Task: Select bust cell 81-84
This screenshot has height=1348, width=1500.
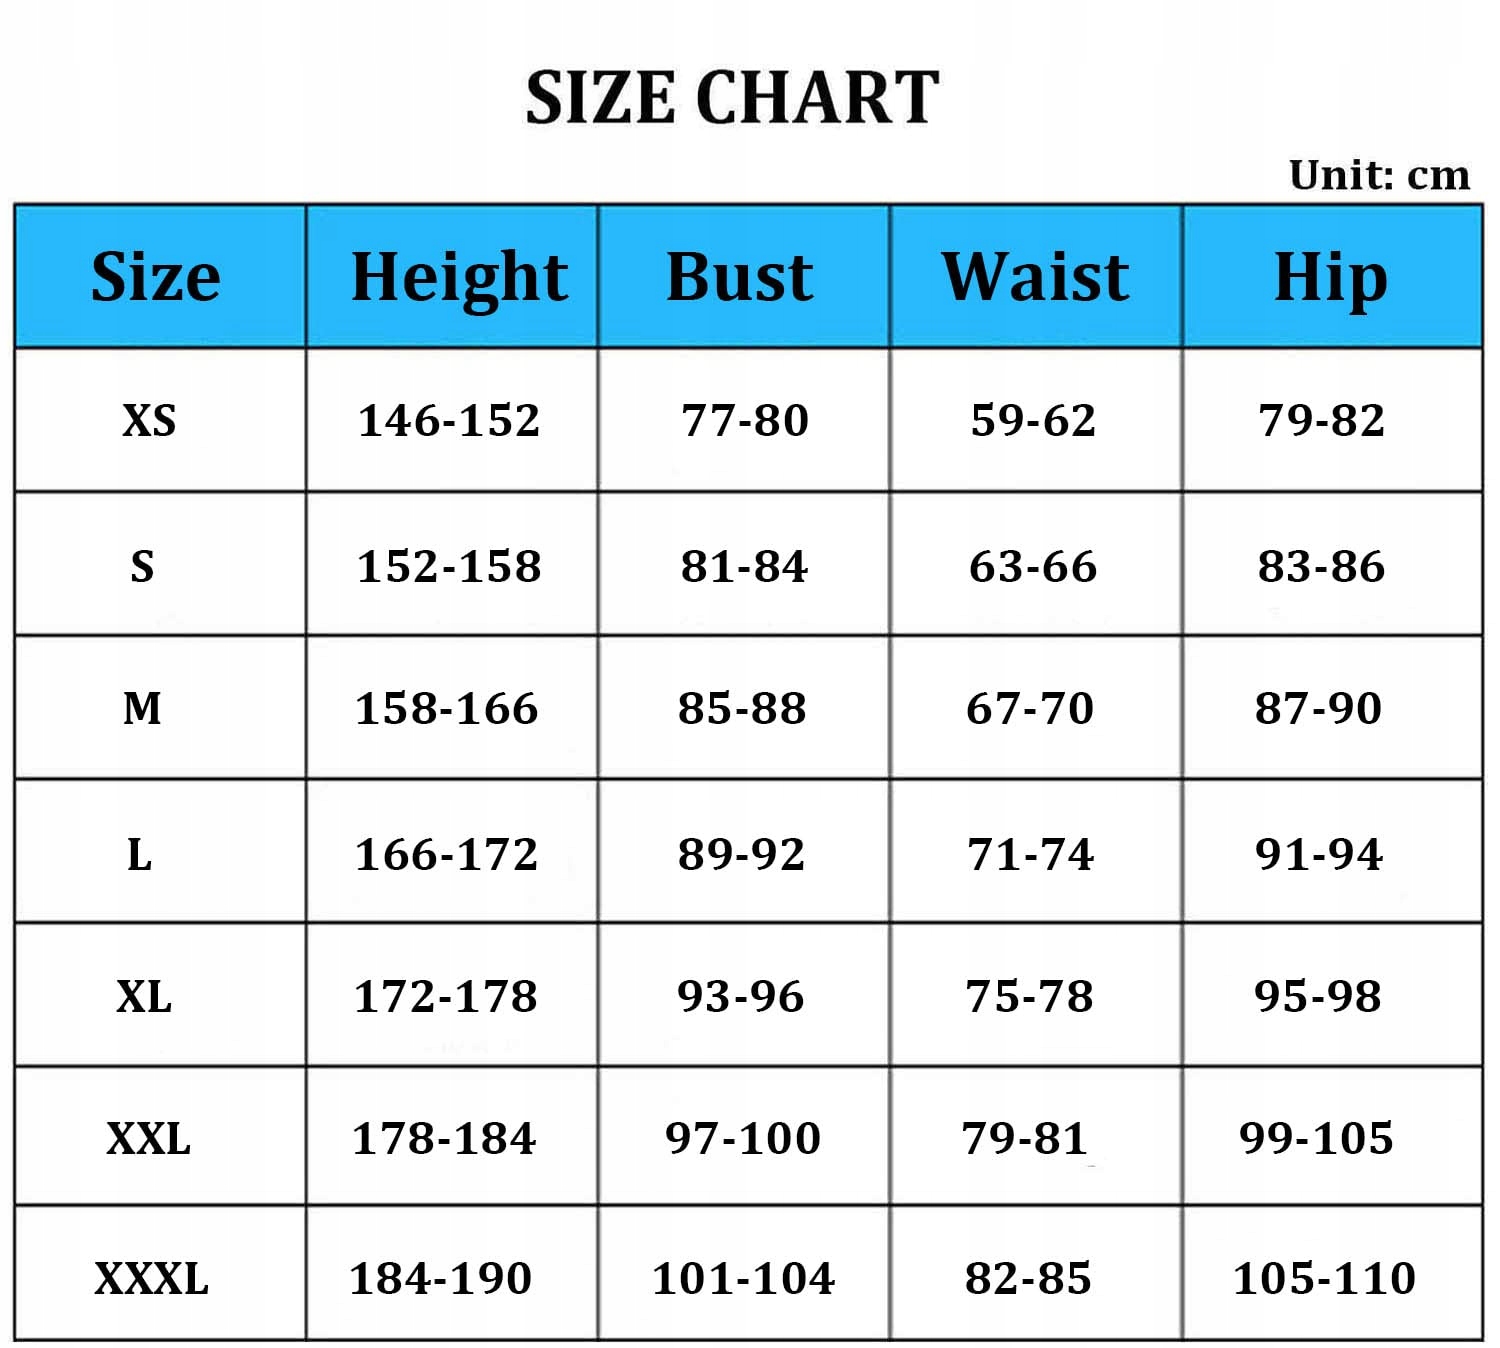Action: pos(744,566)
